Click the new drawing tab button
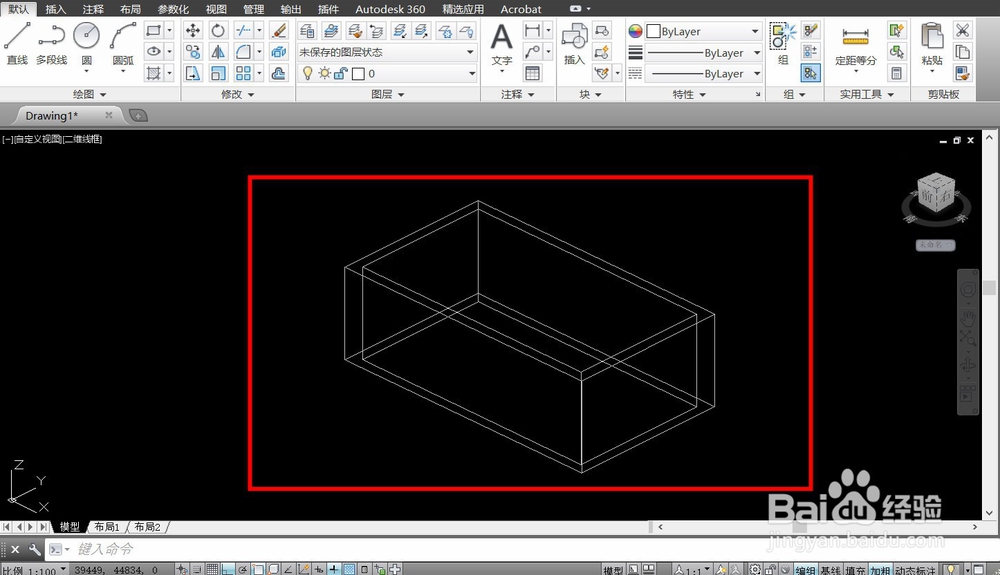This screenshot has height=575, width=1000. 138,115
